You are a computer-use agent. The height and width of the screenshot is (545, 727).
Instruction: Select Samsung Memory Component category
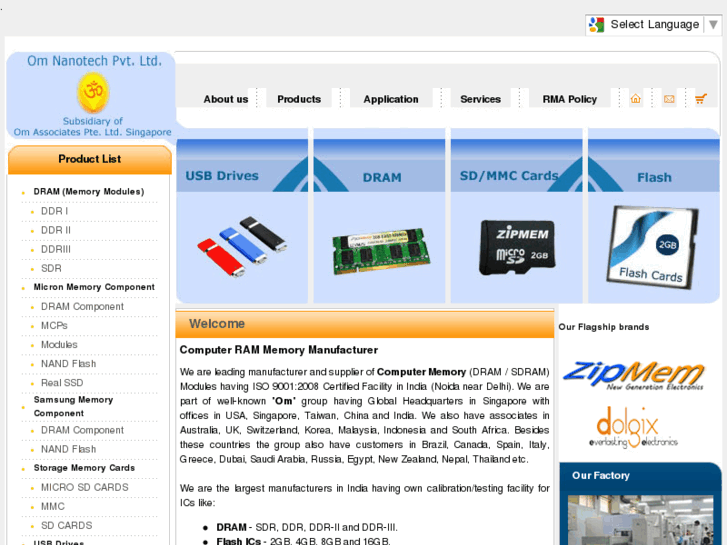coord(73,406)
